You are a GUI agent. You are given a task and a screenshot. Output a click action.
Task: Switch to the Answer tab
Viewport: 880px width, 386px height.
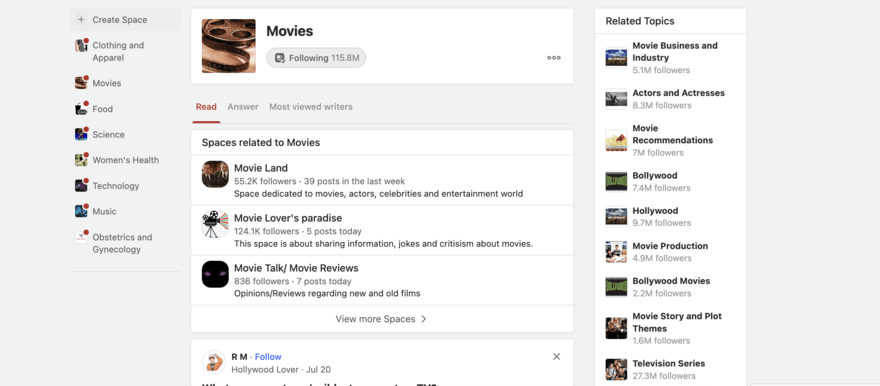coord(243,107)
